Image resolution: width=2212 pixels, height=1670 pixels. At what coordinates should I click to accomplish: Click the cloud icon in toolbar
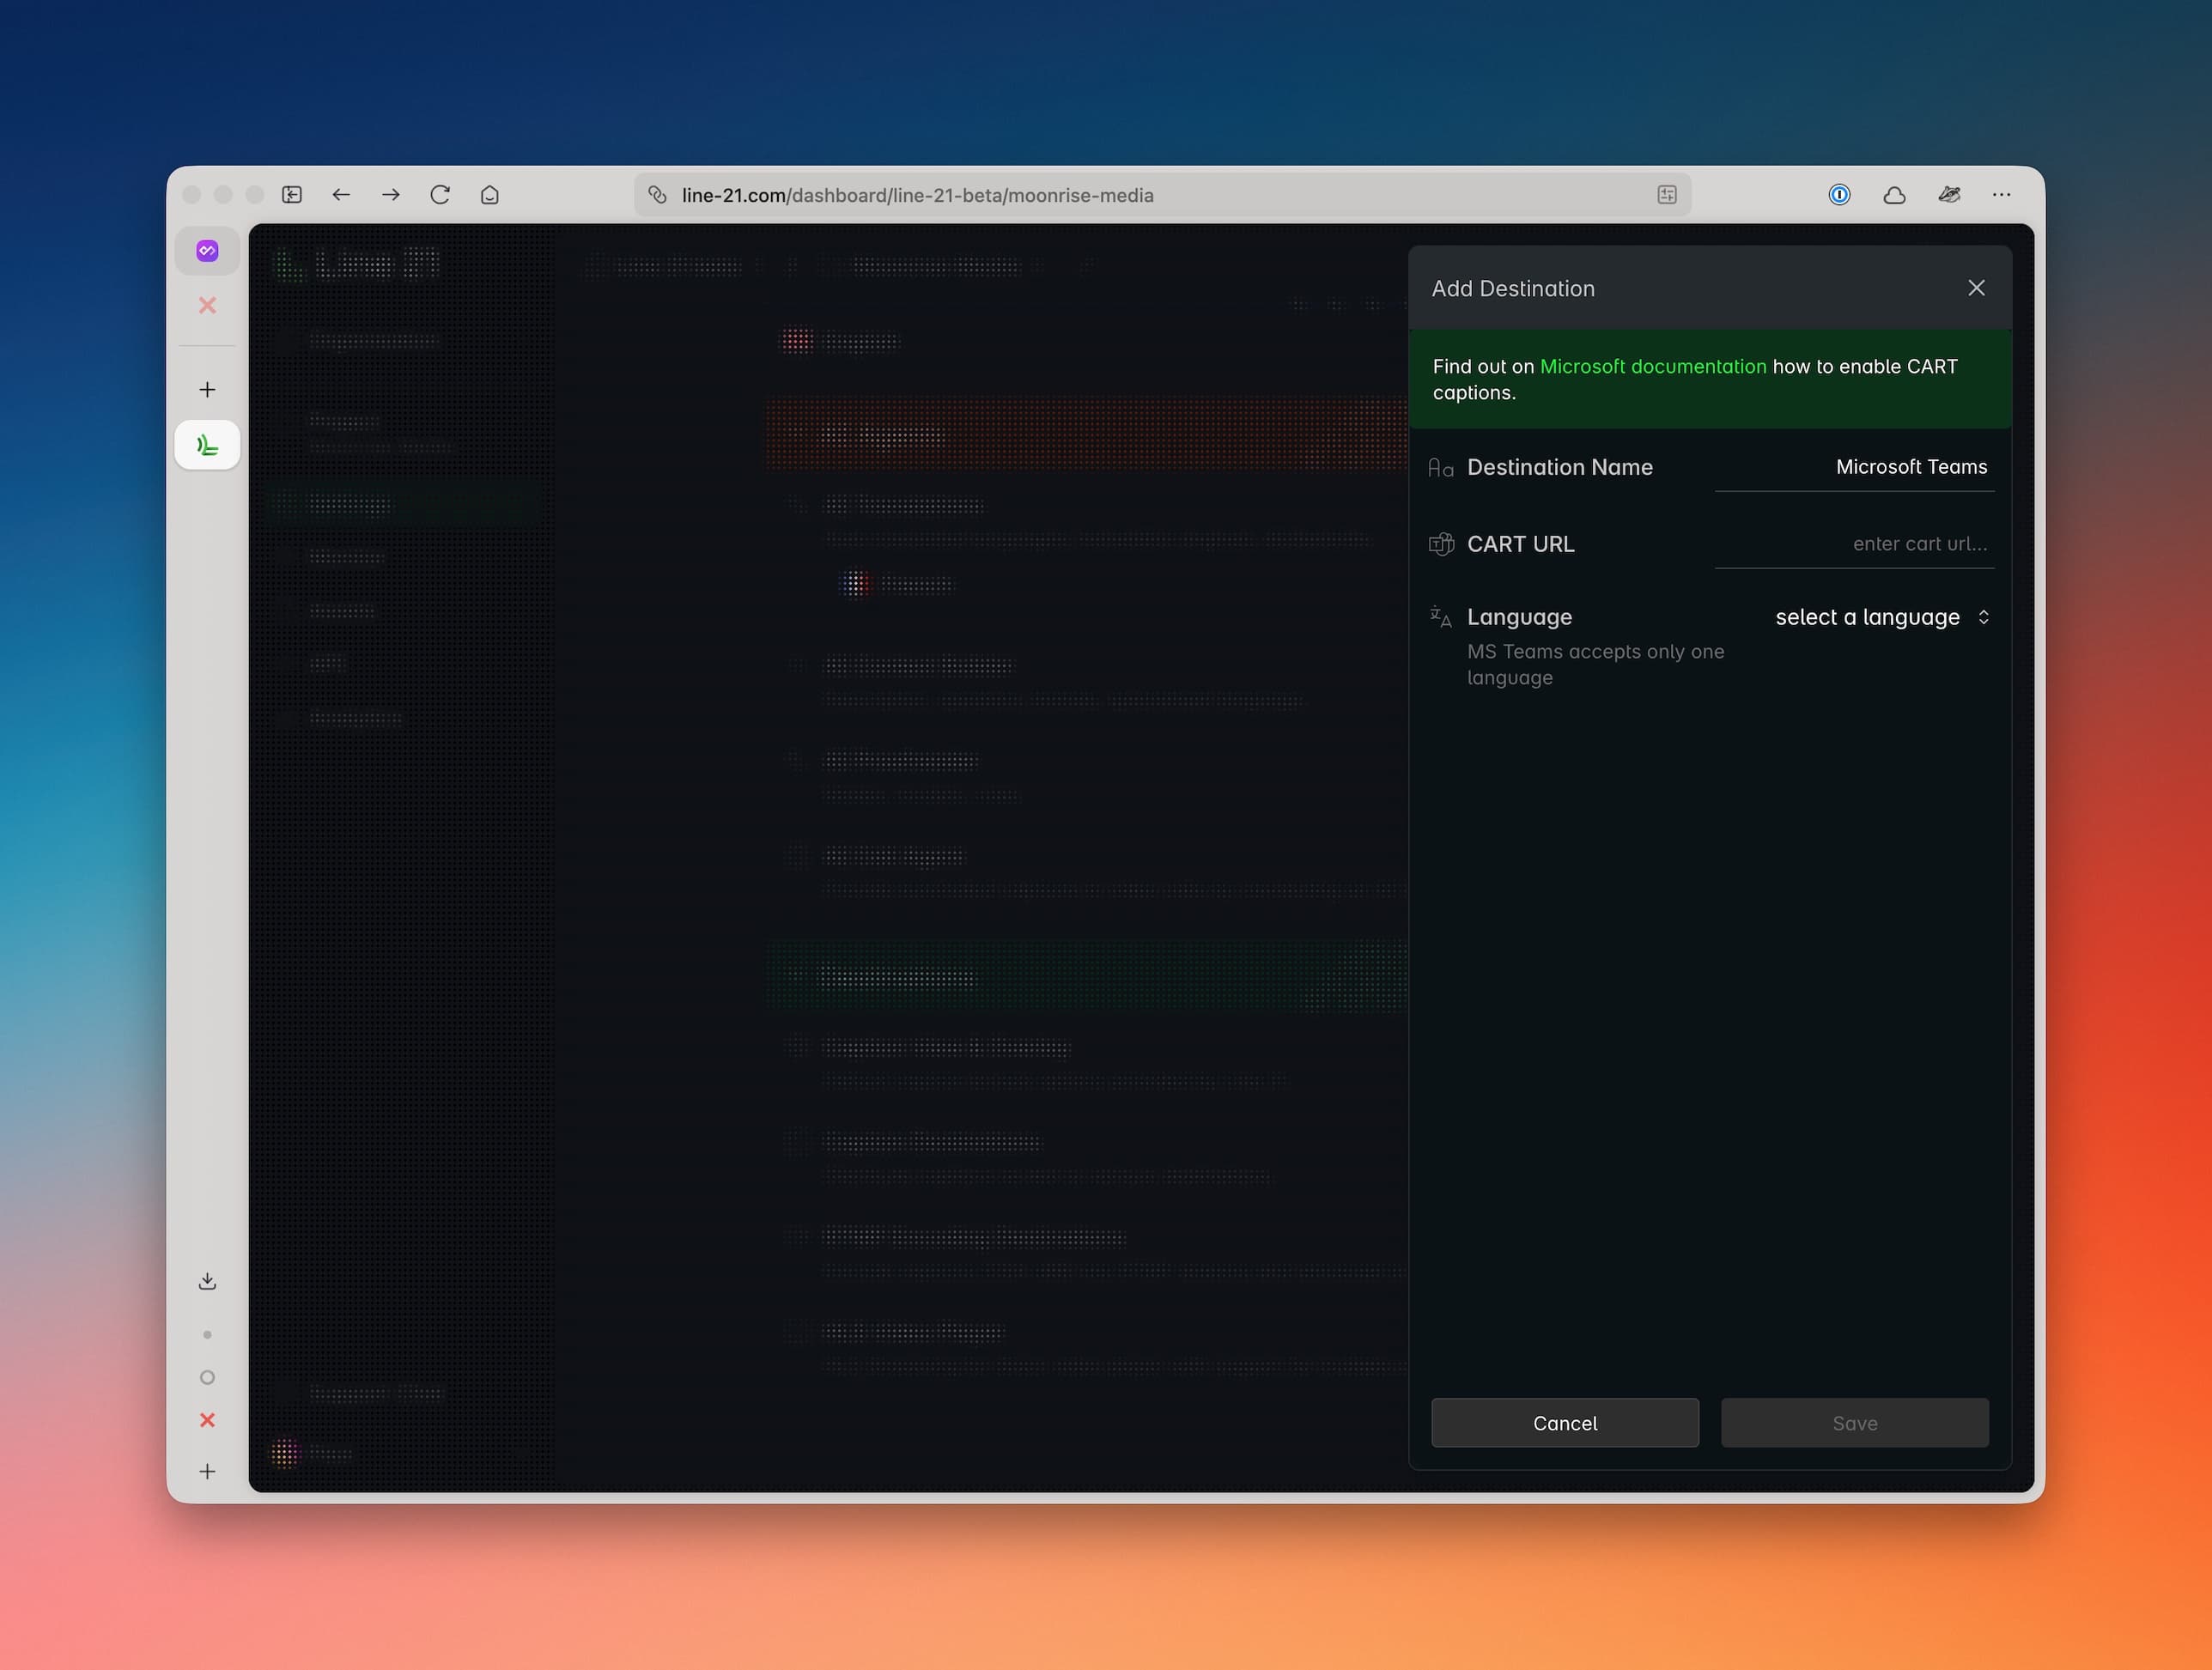tap(1893, 195)
